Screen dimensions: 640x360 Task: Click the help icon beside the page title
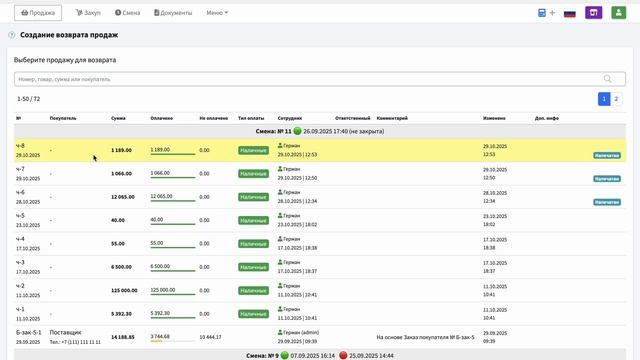(x=11, y=35)
